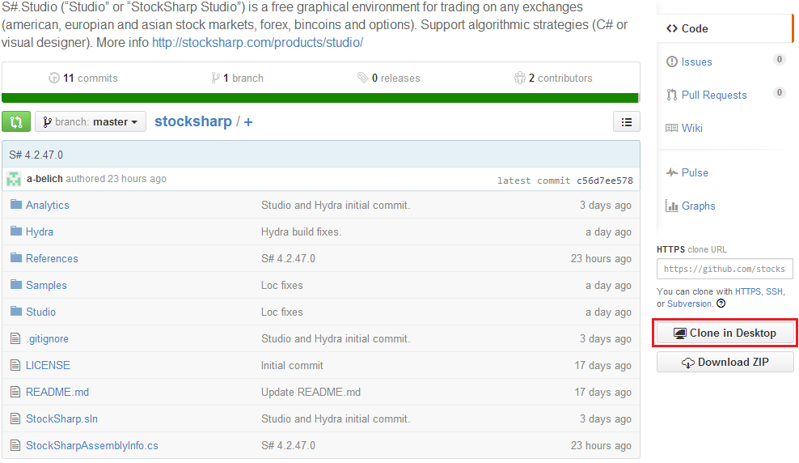Create new file with plus link
This screenshot has height=463, width=799.
248,122
